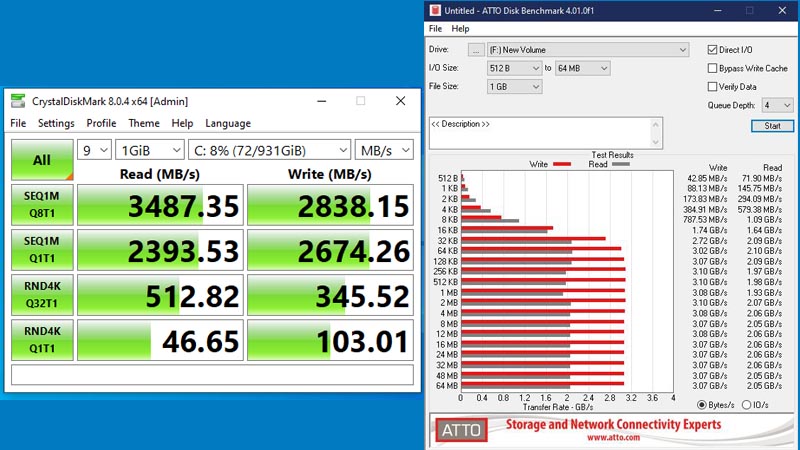Image resolution: width=800 pixels, height=450 pixels.
Task: Run the RND4K Q32T1 benchmark
Action: click(x=41, y=296)
